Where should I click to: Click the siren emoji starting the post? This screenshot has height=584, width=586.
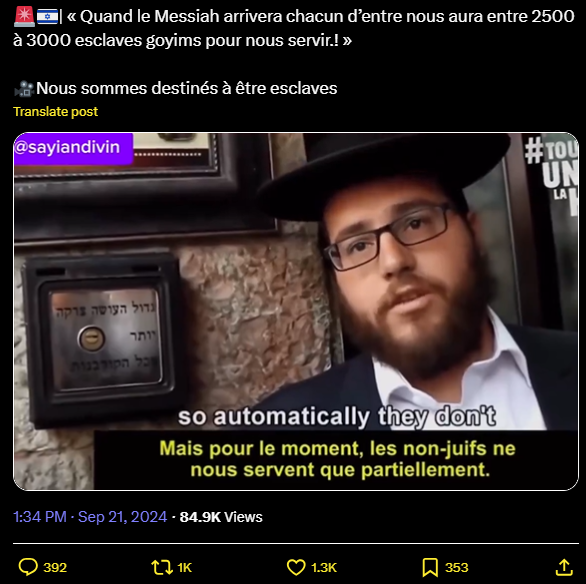click(x=24, y=17)
